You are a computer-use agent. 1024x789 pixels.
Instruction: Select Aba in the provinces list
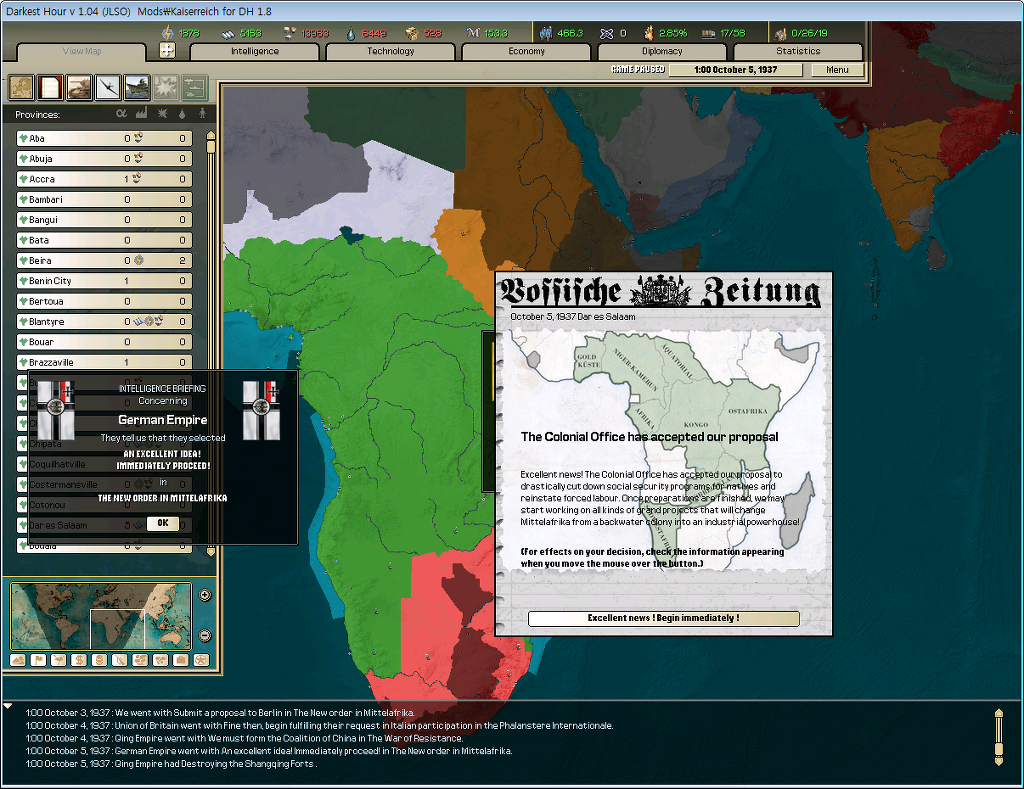104,138
